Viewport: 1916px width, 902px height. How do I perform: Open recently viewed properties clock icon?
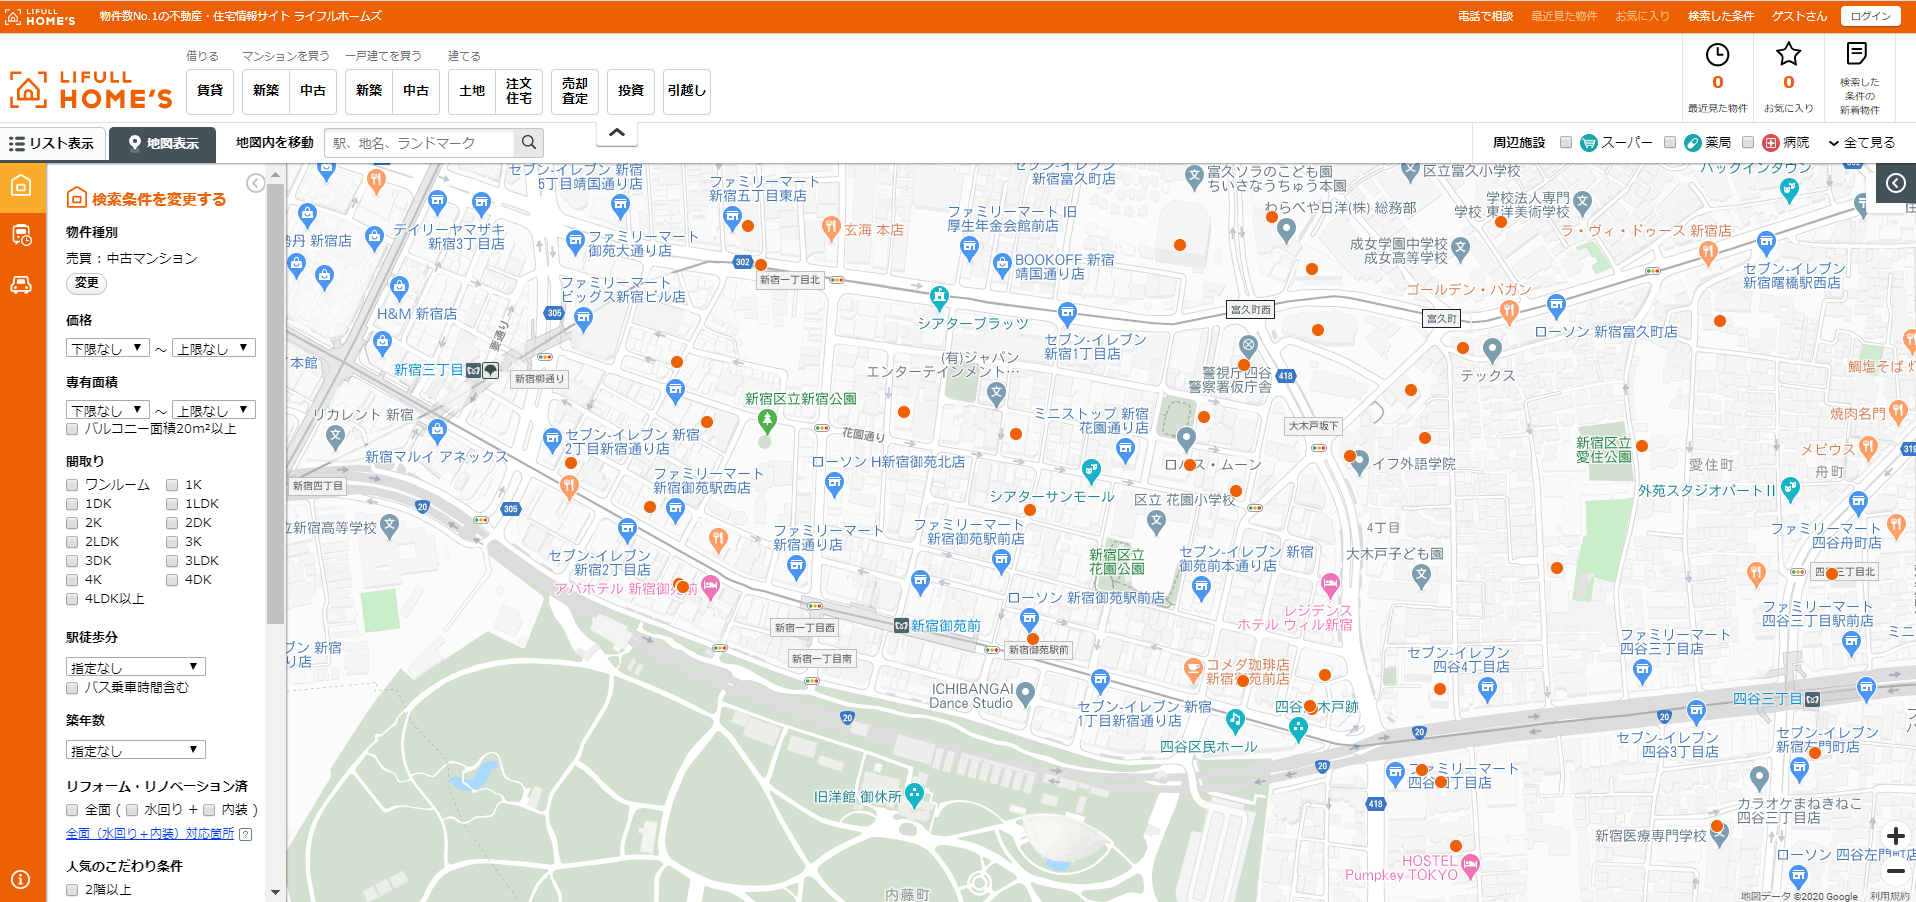1717,55
